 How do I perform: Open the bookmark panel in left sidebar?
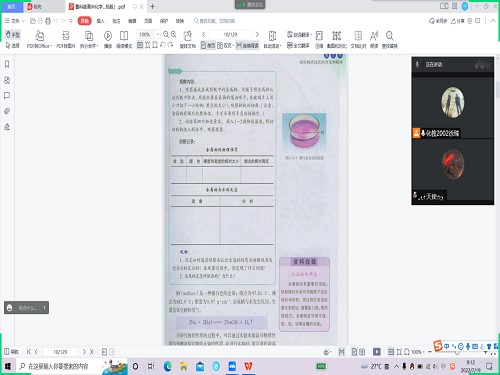point(7,64)
